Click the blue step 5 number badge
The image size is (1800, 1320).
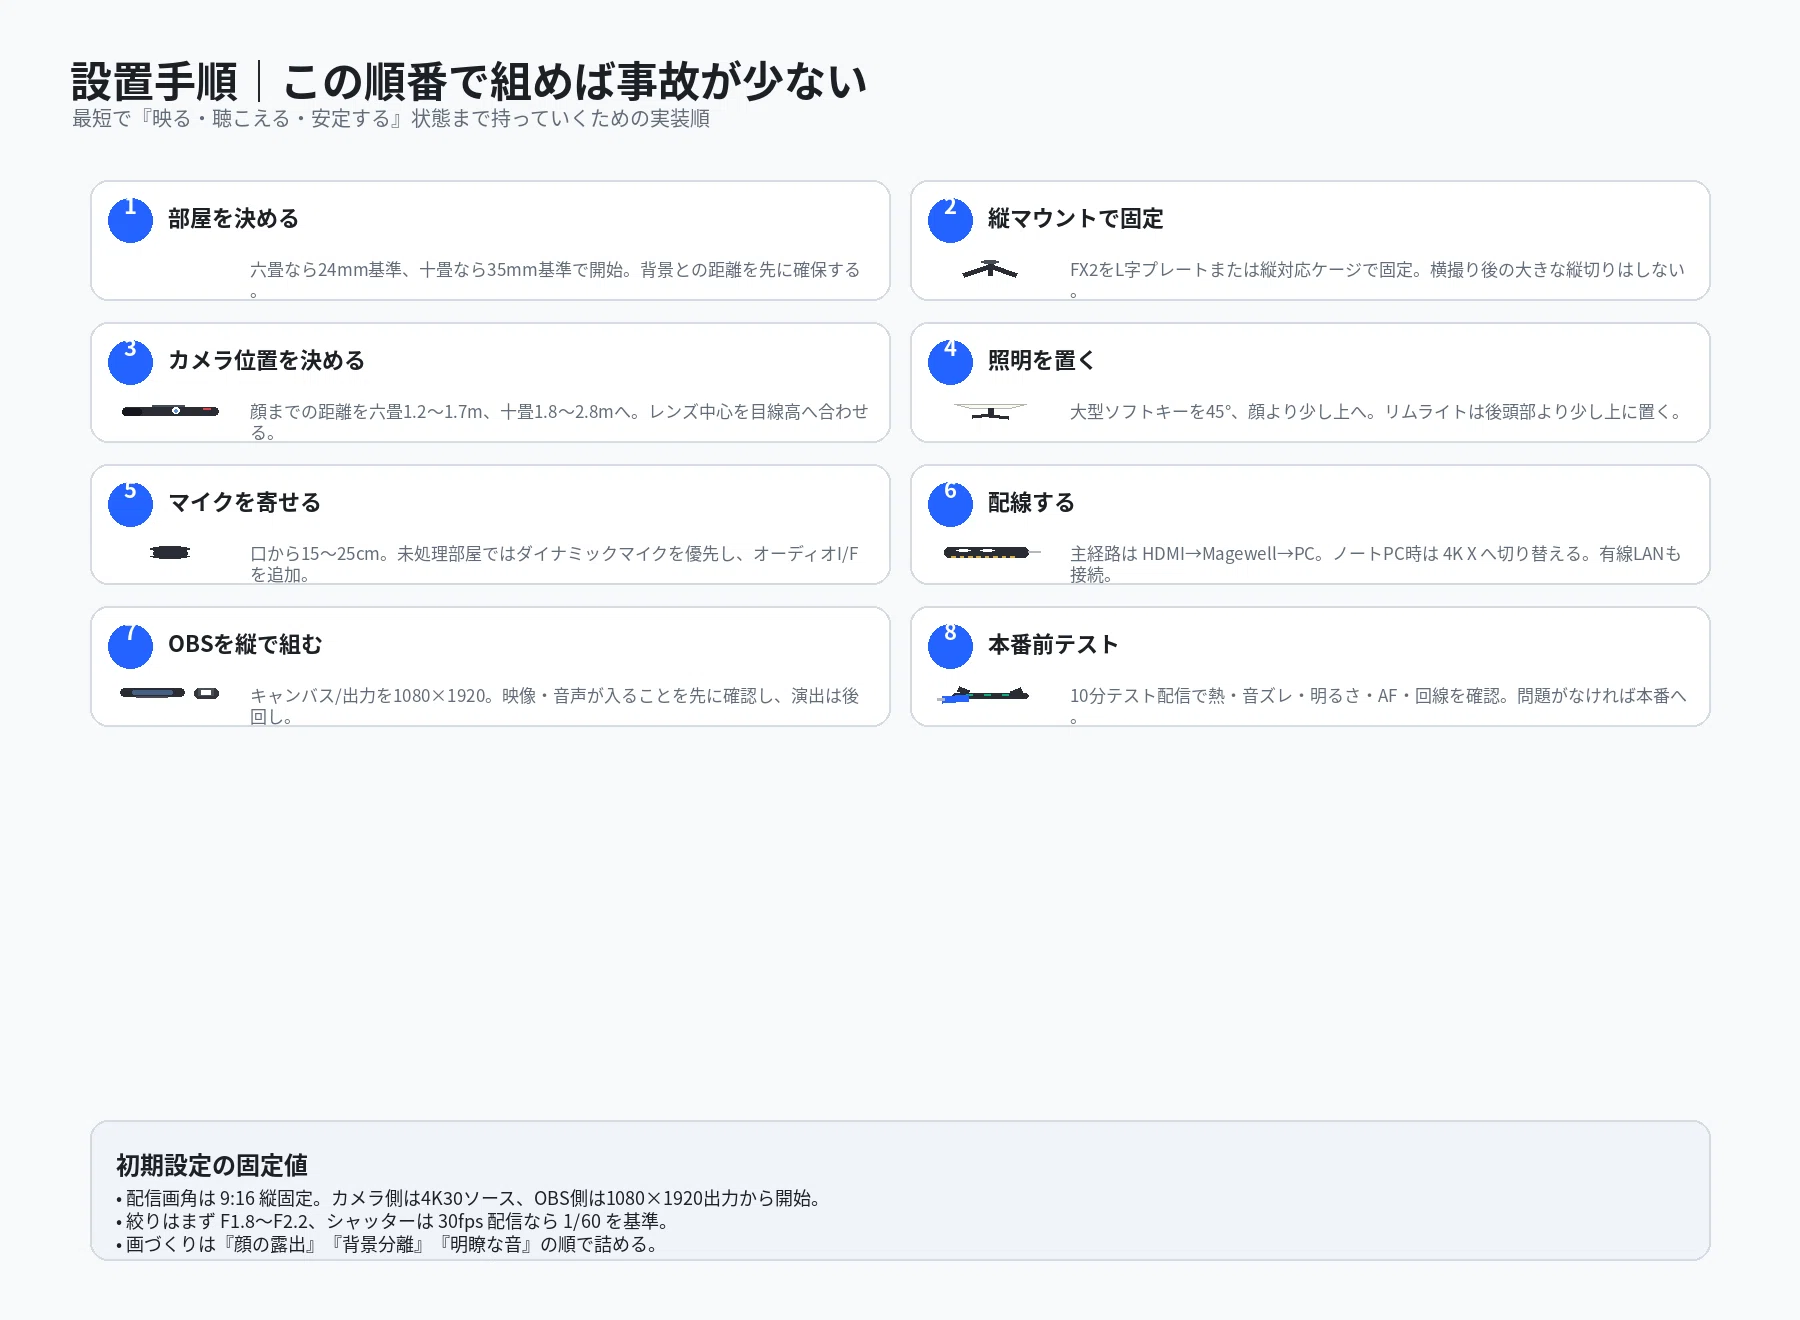[130, 504]
